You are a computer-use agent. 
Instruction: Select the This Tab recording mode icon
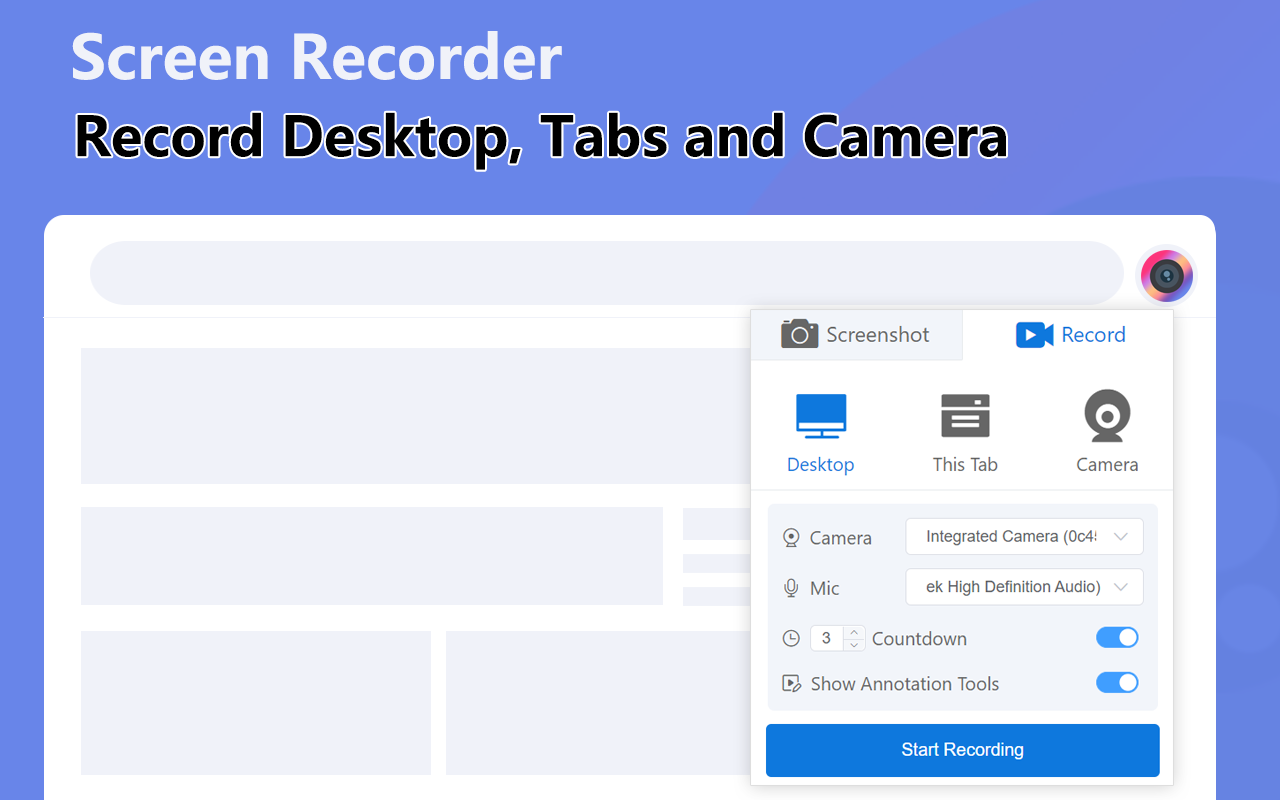(x=964, y=415)
